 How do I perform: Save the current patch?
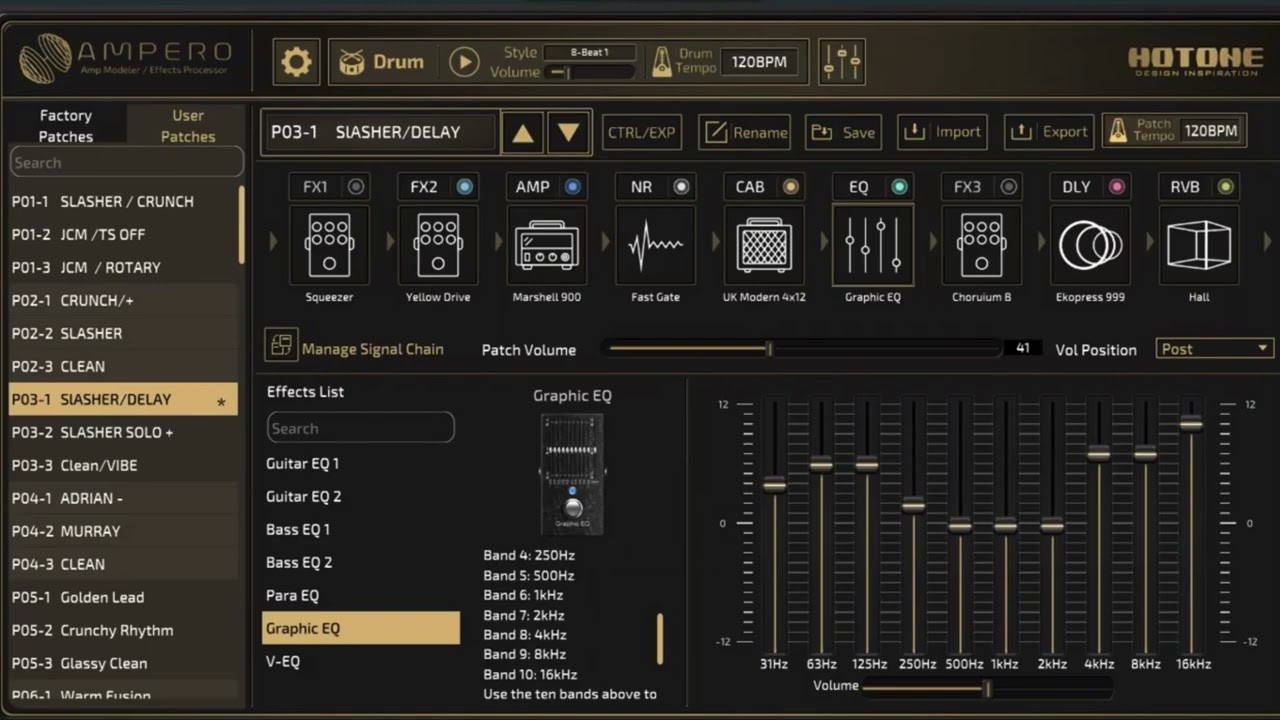(843, 132)
